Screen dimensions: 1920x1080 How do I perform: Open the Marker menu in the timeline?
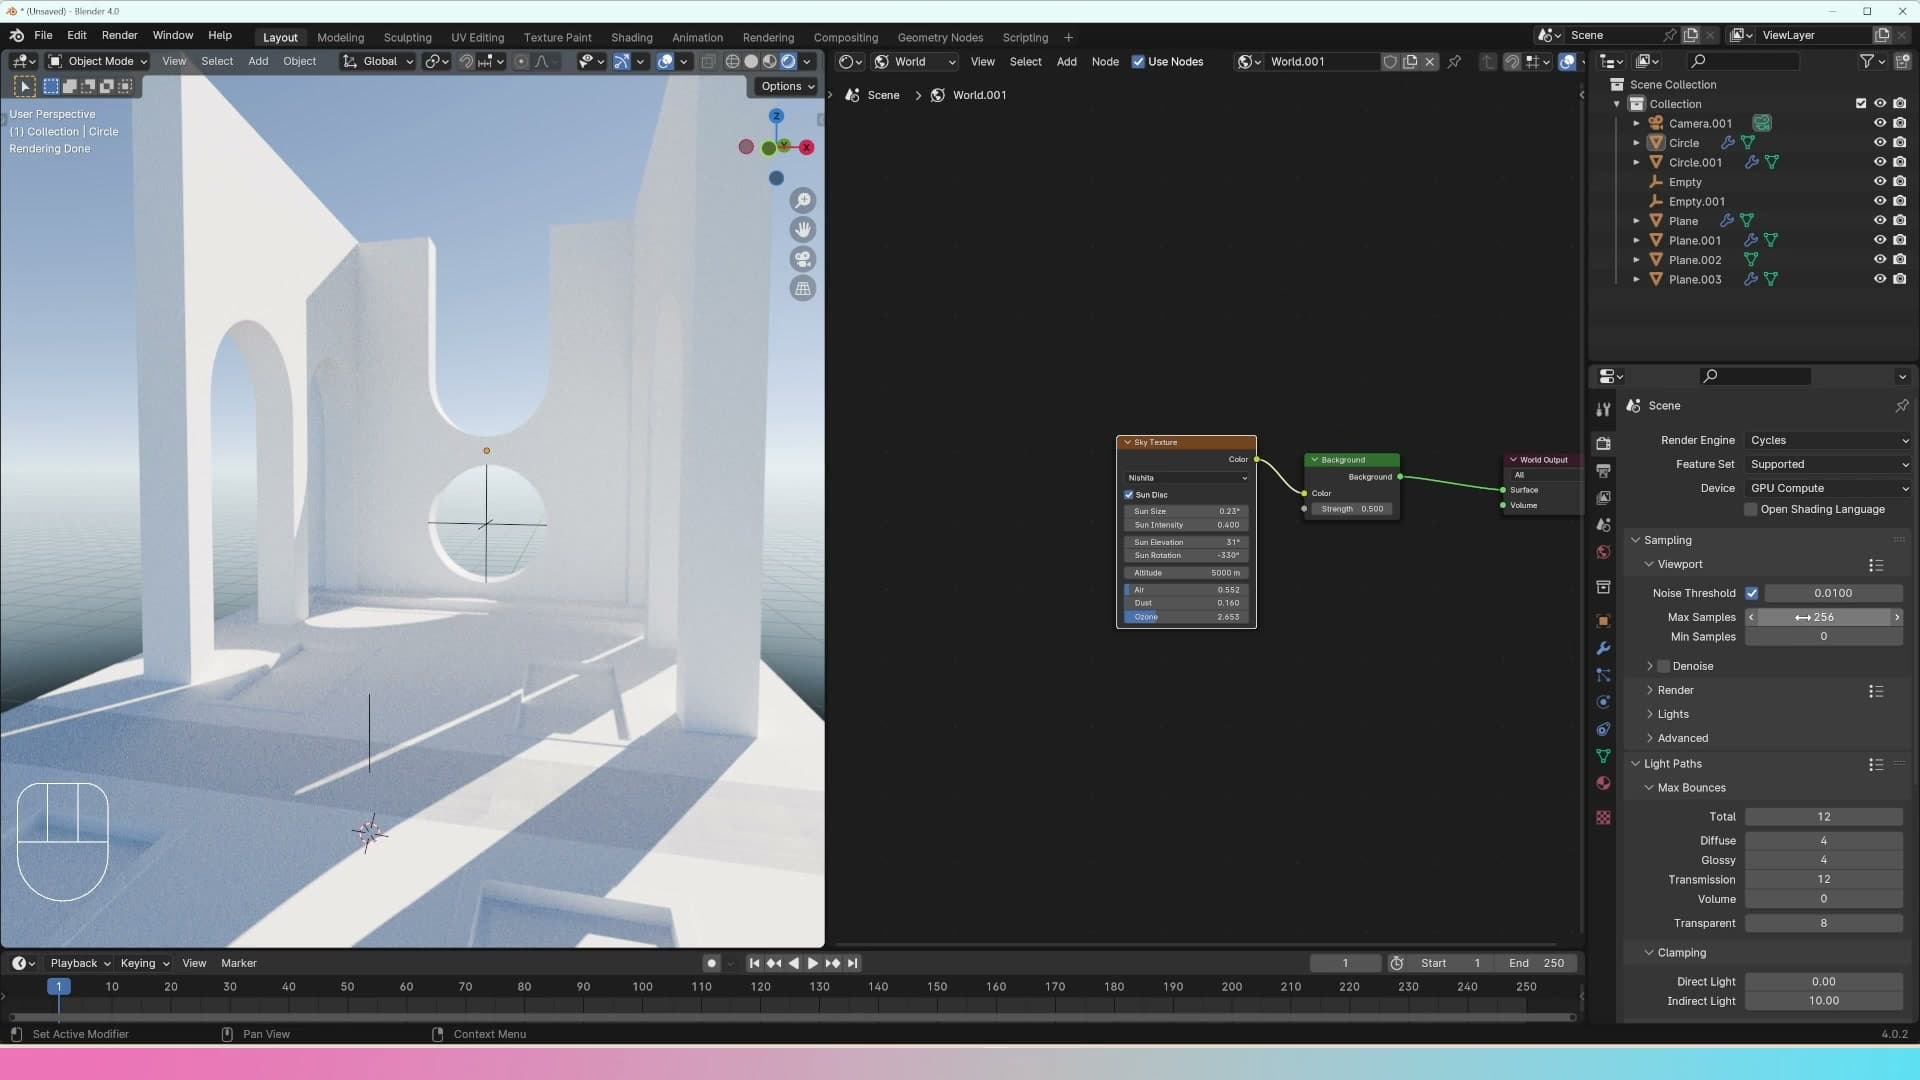238,963
